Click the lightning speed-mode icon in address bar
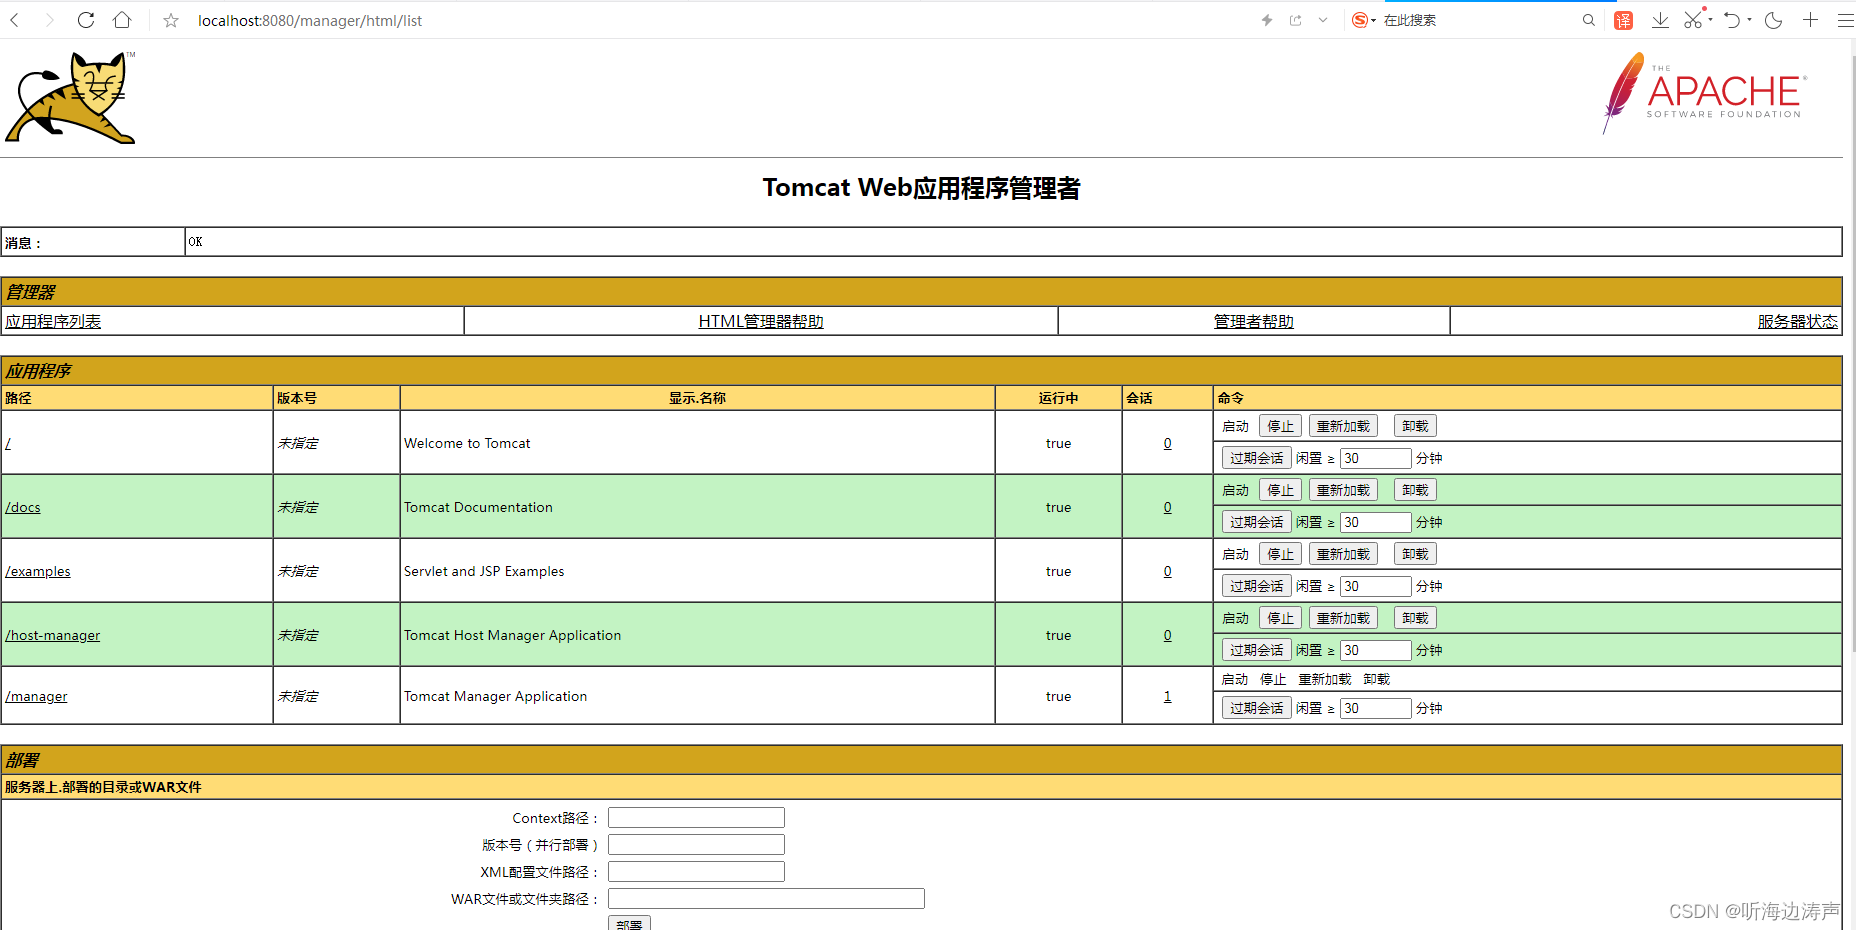This screenshot has width=1856, height=930. click(1267, 20)
